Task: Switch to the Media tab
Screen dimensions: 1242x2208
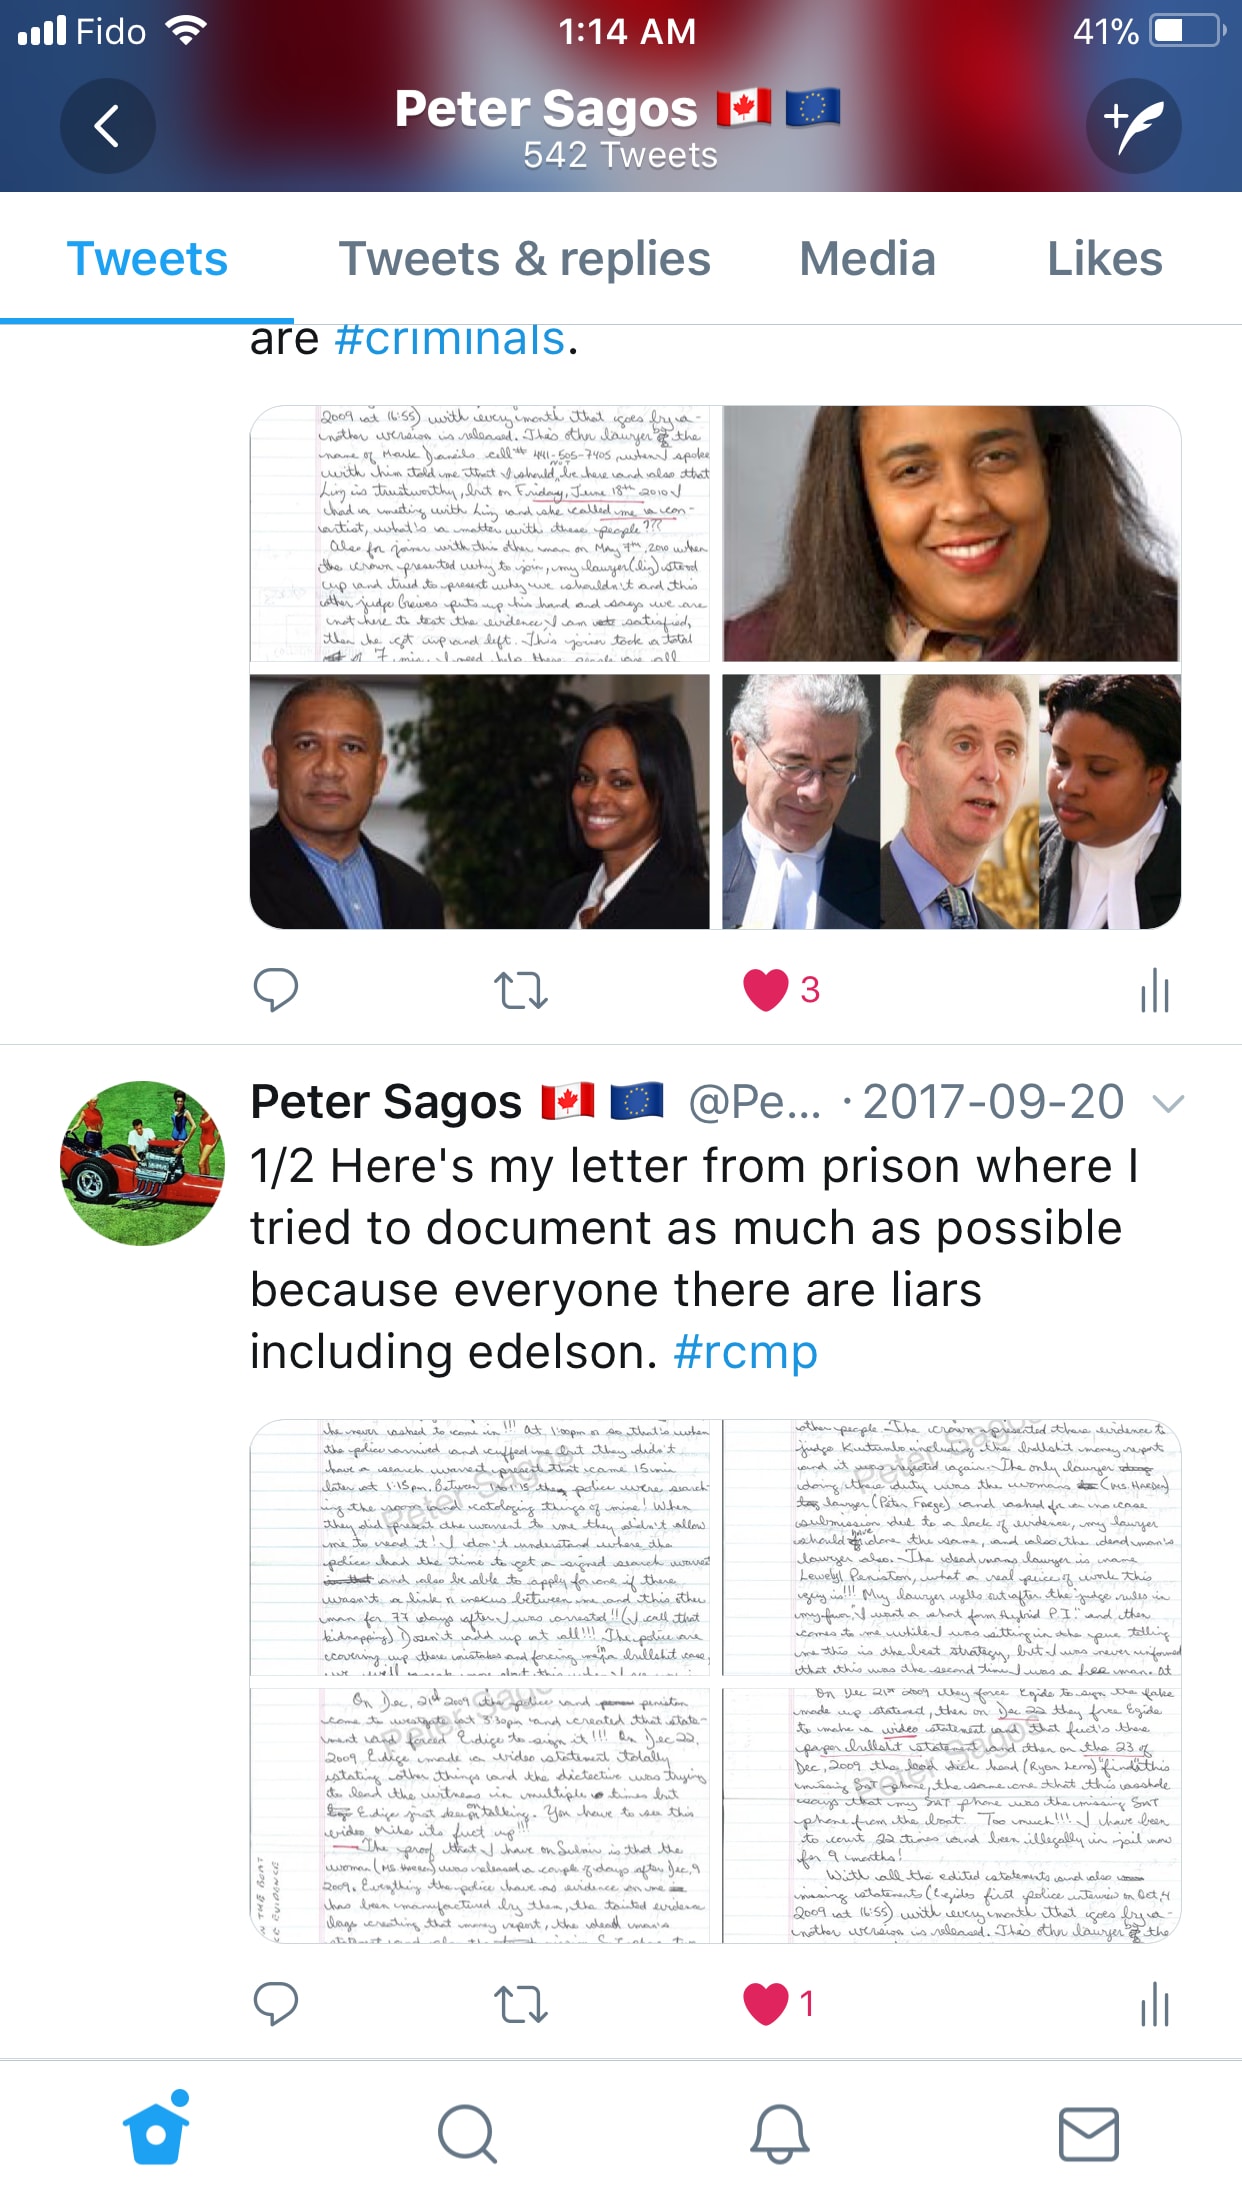Action: point(867,258)
